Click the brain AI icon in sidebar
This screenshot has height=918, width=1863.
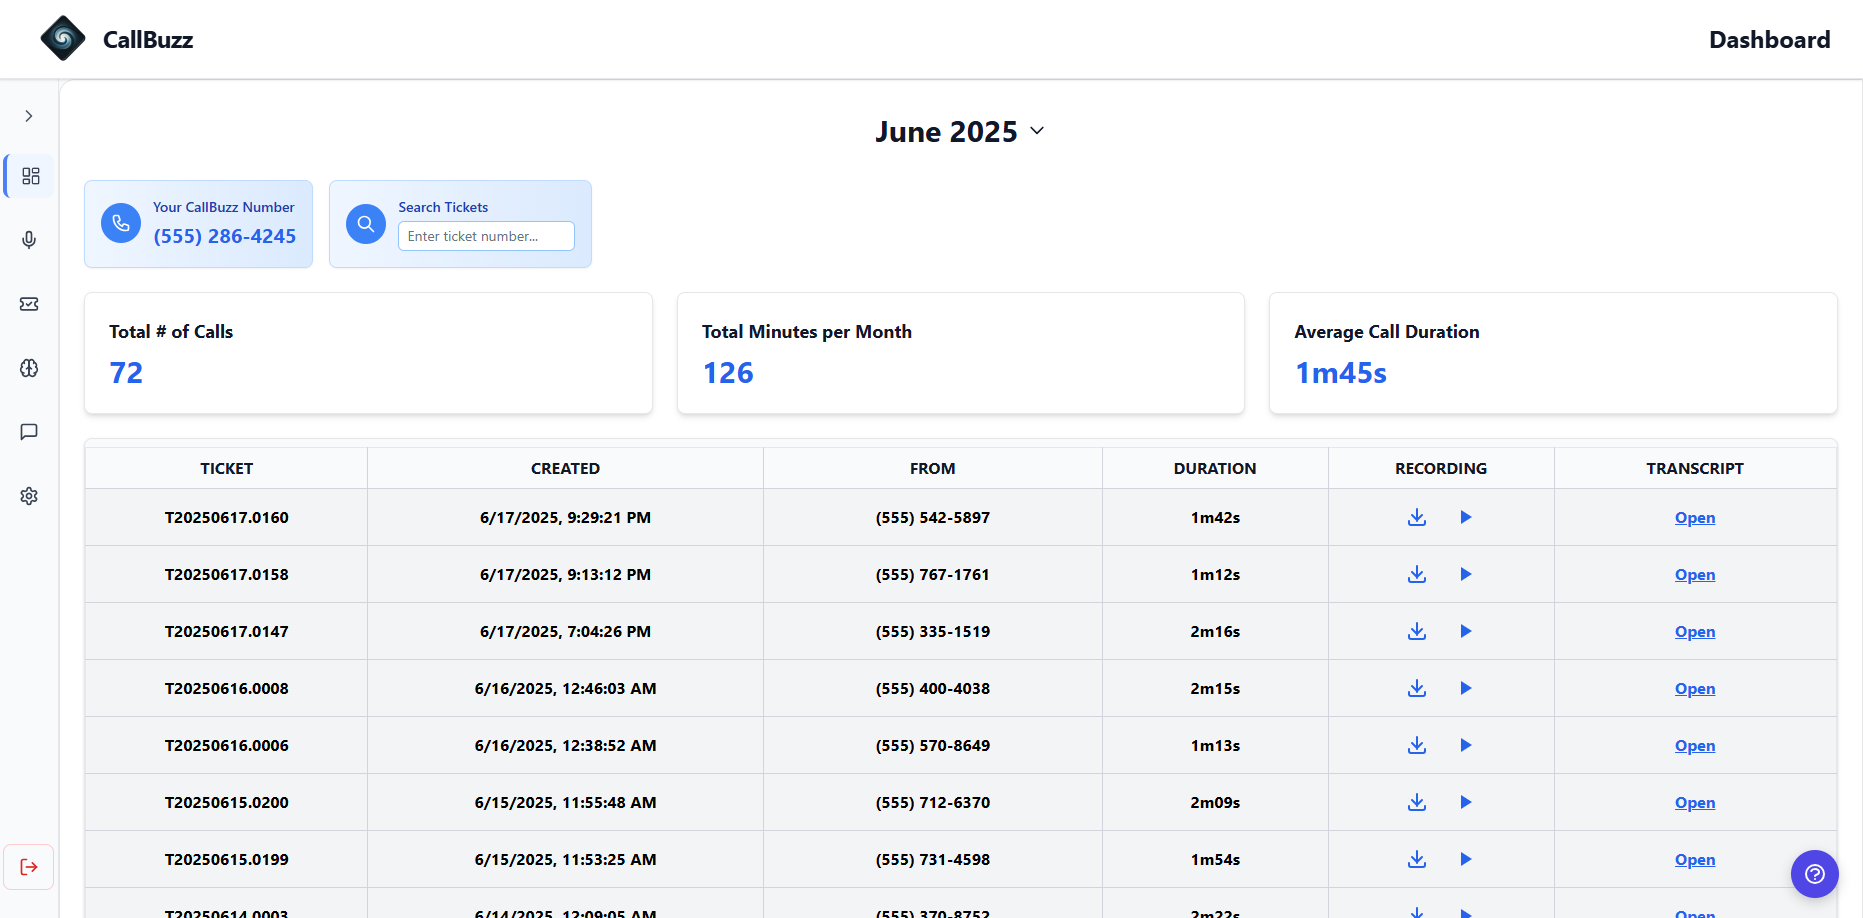tap(29, 368)
